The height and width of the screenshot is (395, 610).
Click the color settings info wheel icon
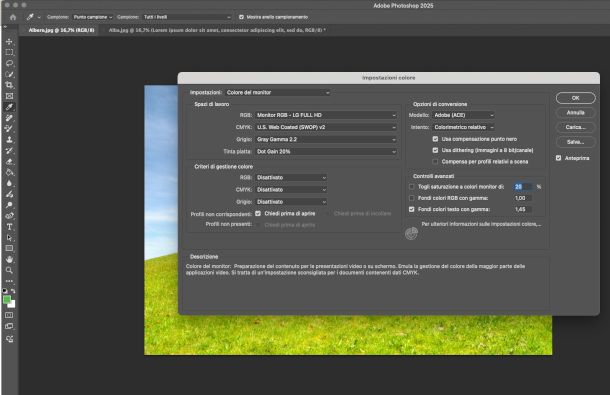(411, 233)
